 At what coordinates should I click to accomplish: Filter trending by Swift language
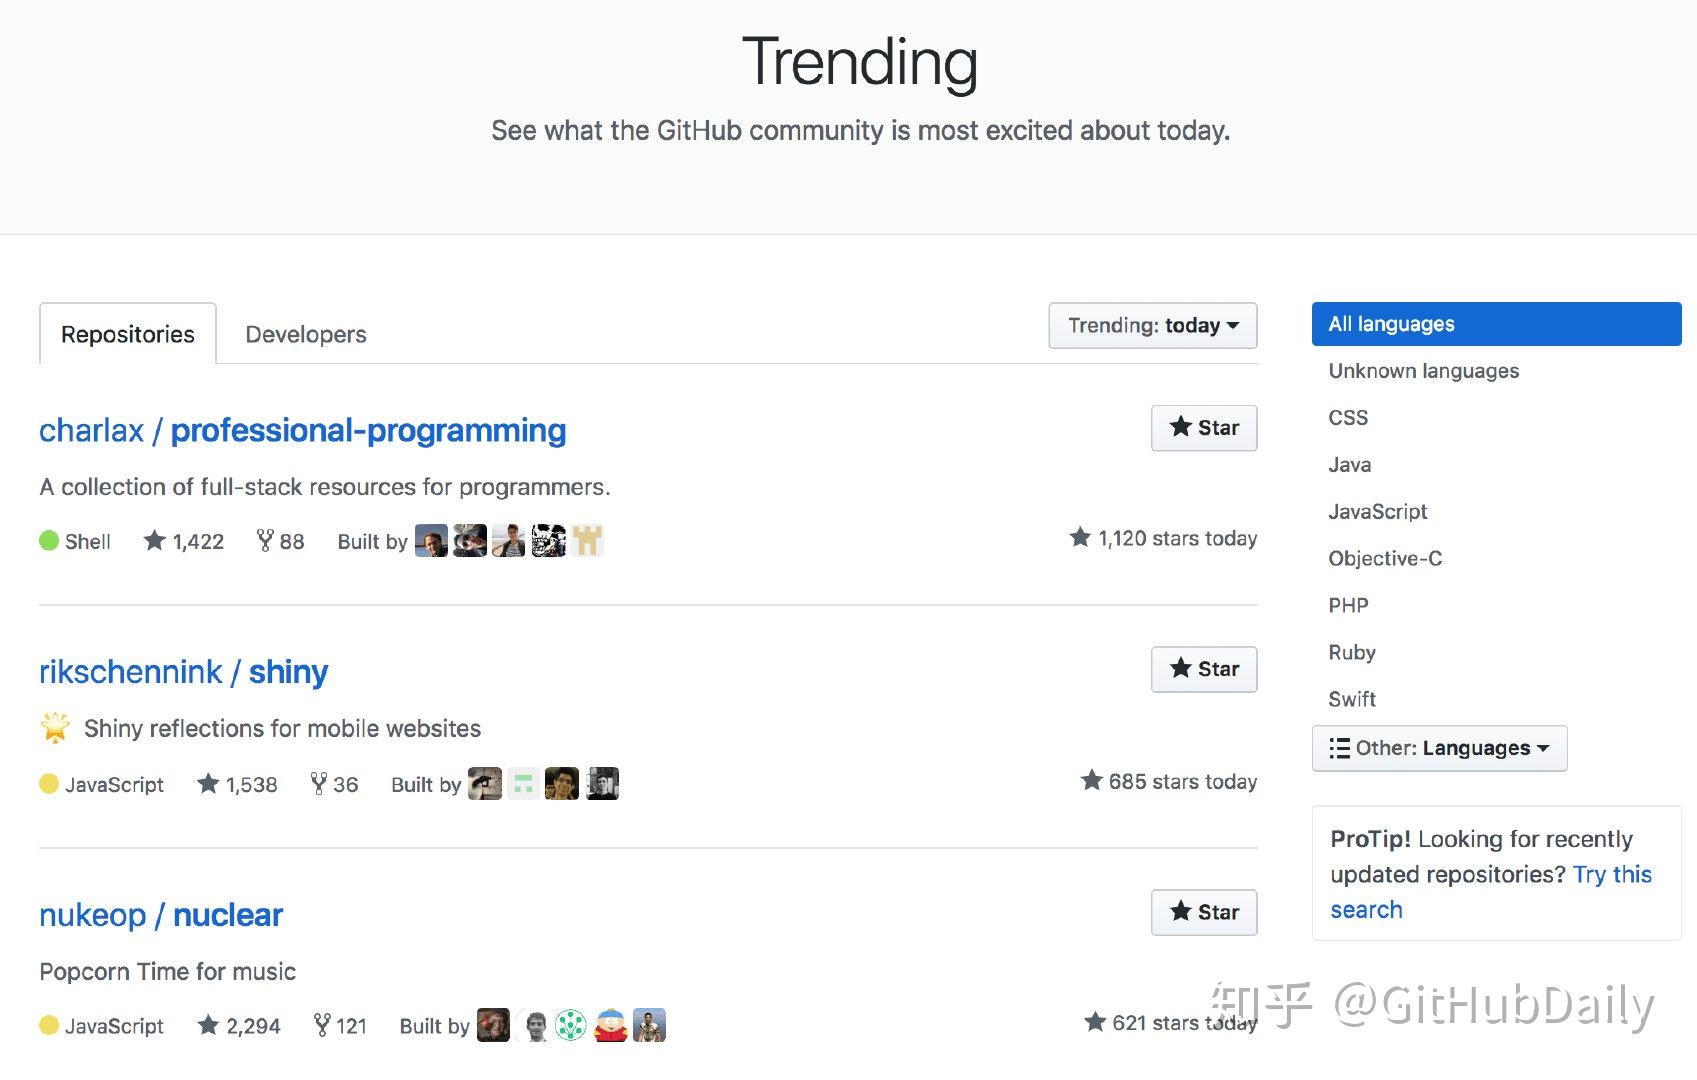(1352, 699)
